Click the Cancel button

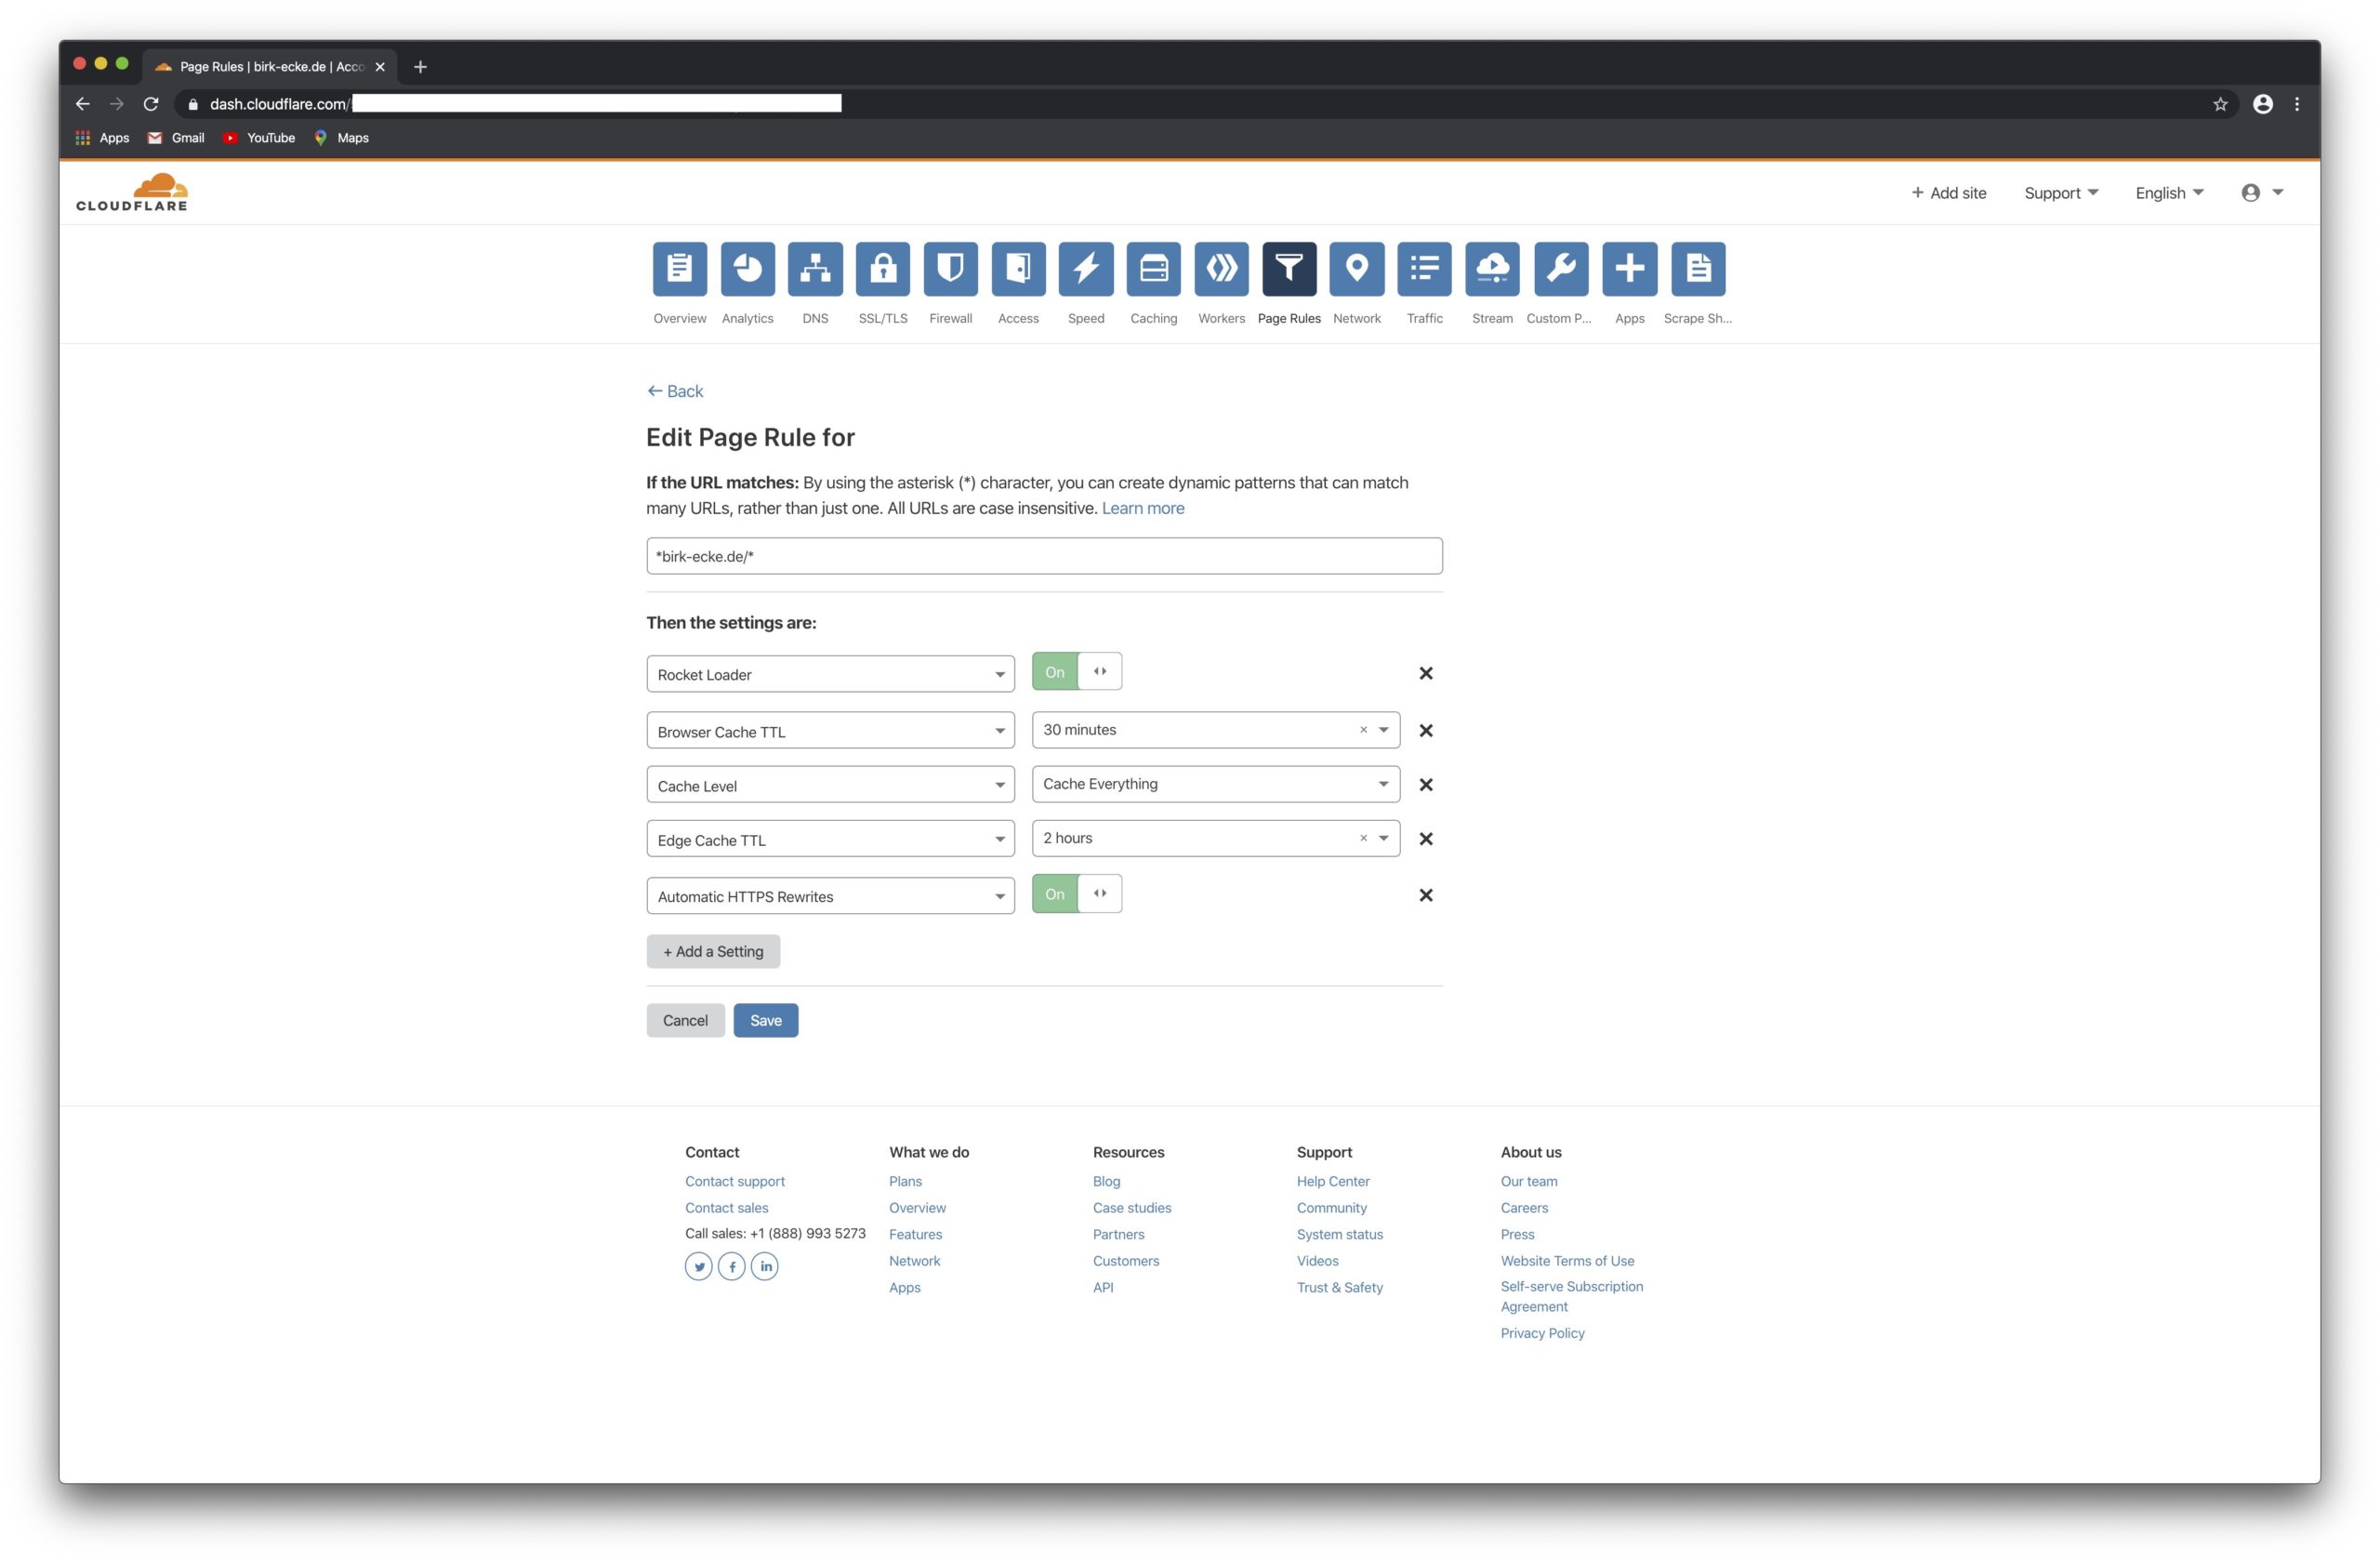(x=685, y=1020)
